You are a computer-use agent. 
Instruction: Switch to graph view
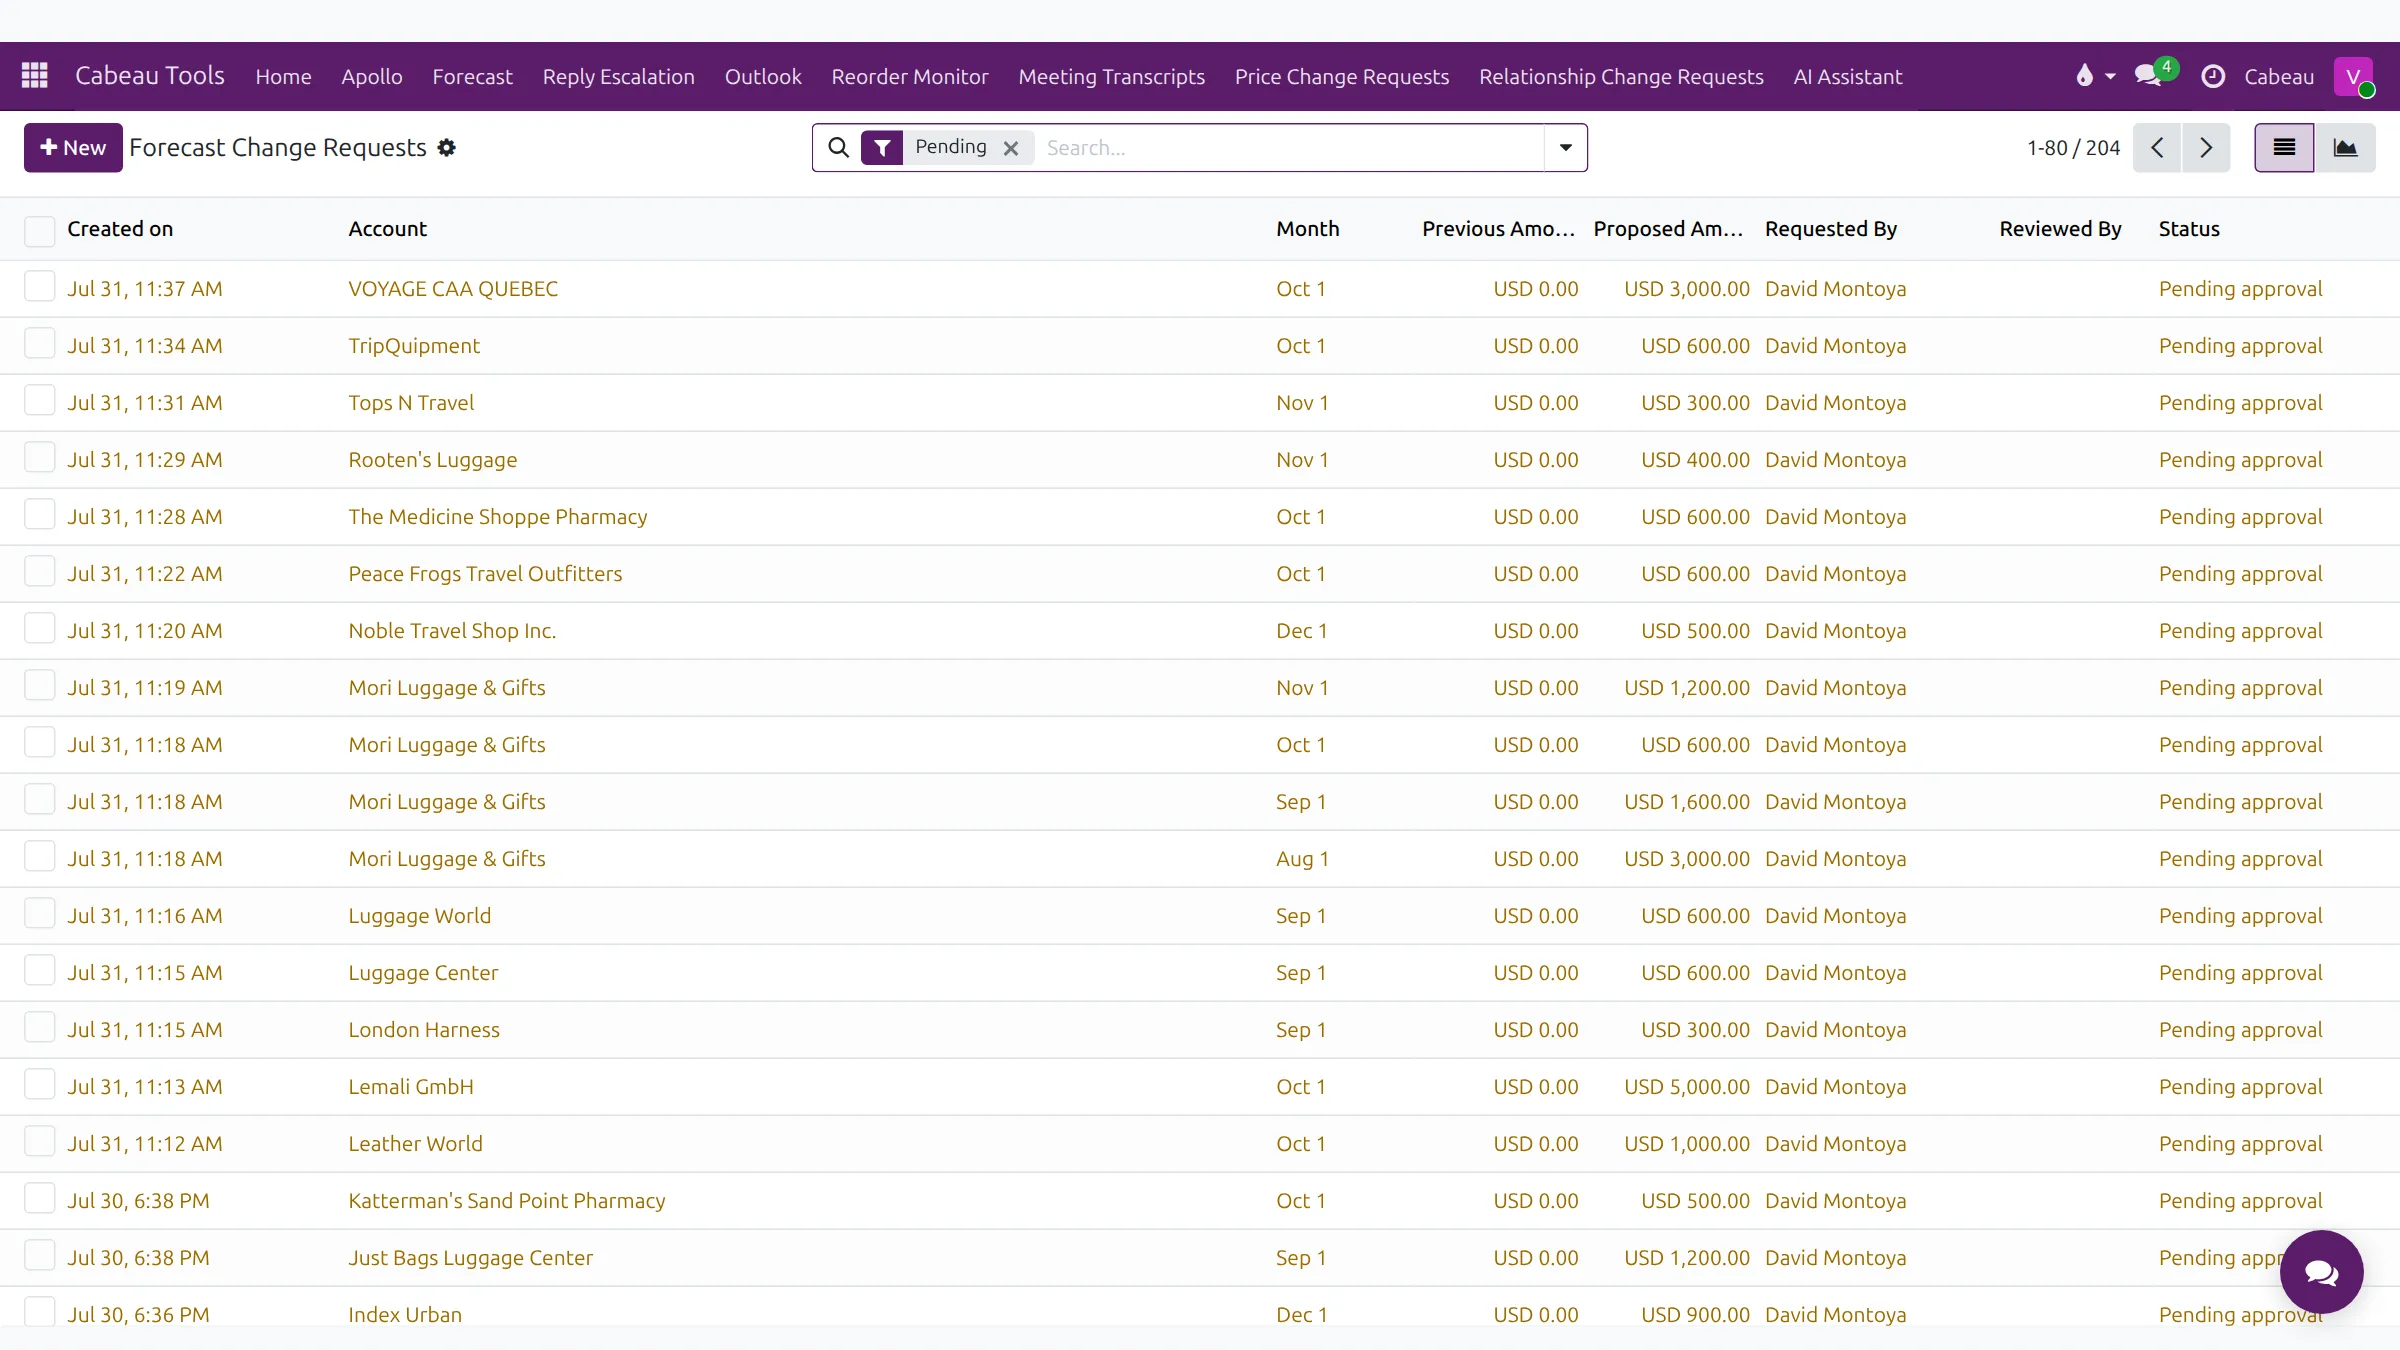click(x=2345, y=148)
